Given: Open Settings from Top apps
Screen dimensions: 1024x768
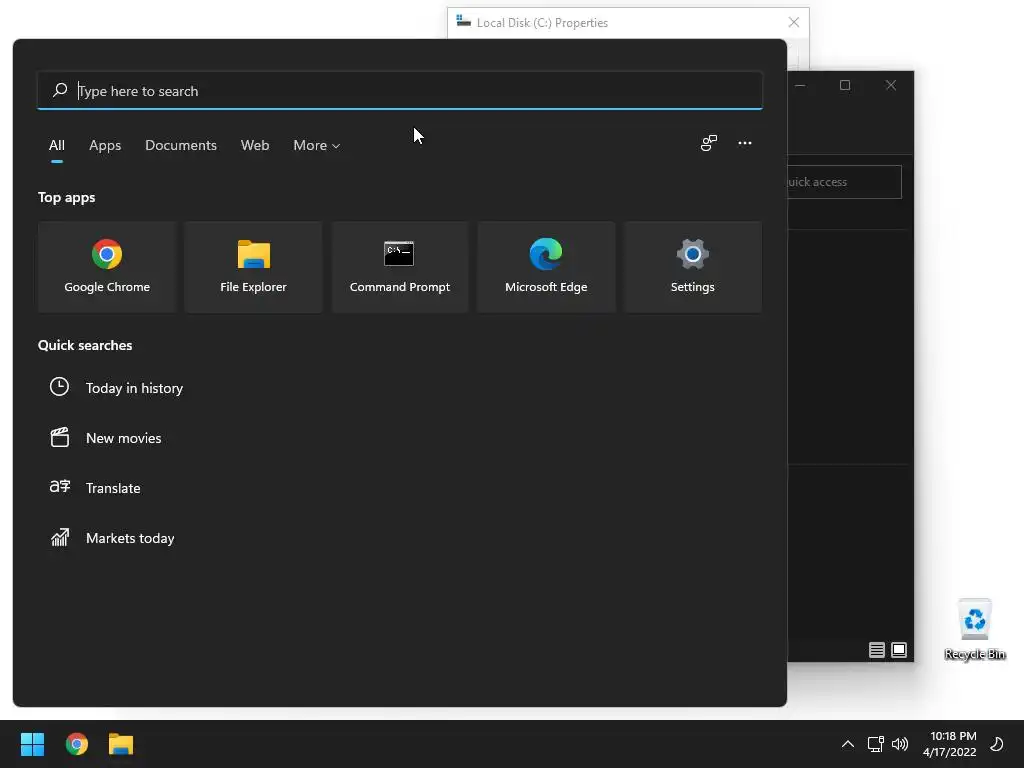Looking at the screenshot, I should click(x=692, y=266).
